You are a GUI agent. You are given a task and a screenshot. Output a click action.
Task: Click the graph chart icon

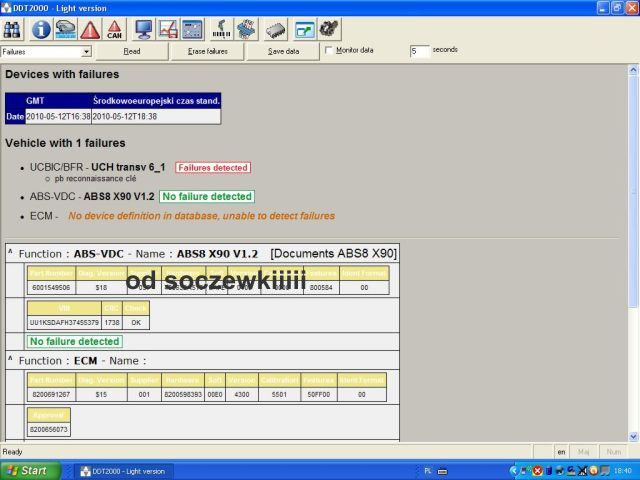click(x=168, y=29)
